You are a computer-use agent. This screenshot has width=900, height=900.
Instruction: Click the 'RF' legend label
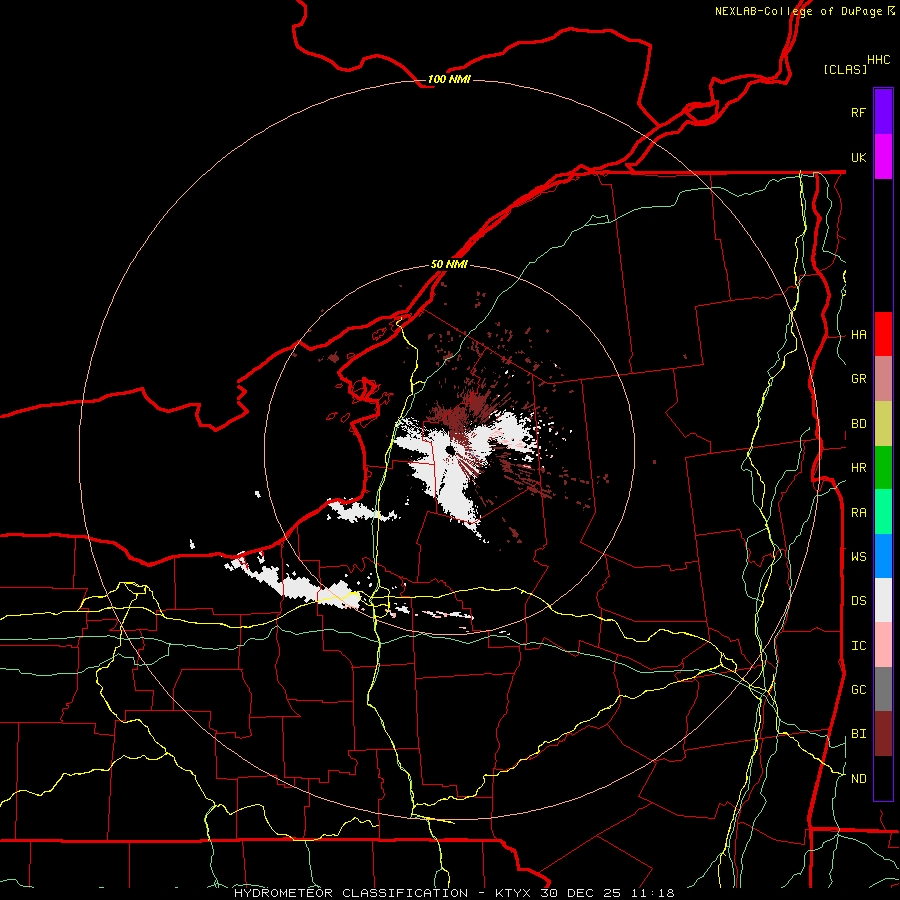pos(858,112)
